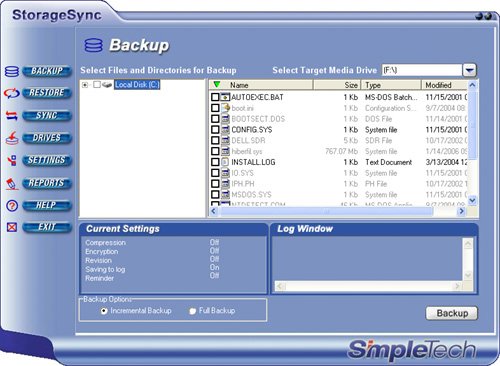500x366 pixels.
Task: Click the Backup button to start
Action: (452, 313)
